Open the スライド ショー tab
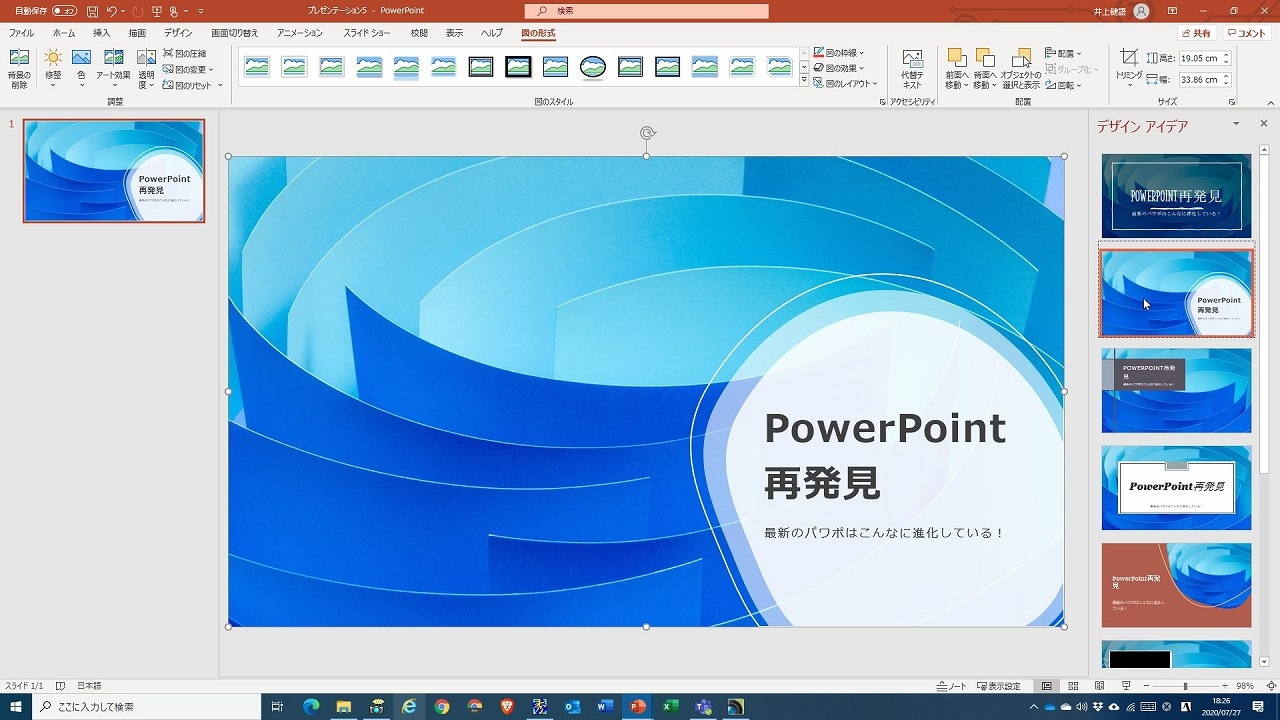 [367, 33]
